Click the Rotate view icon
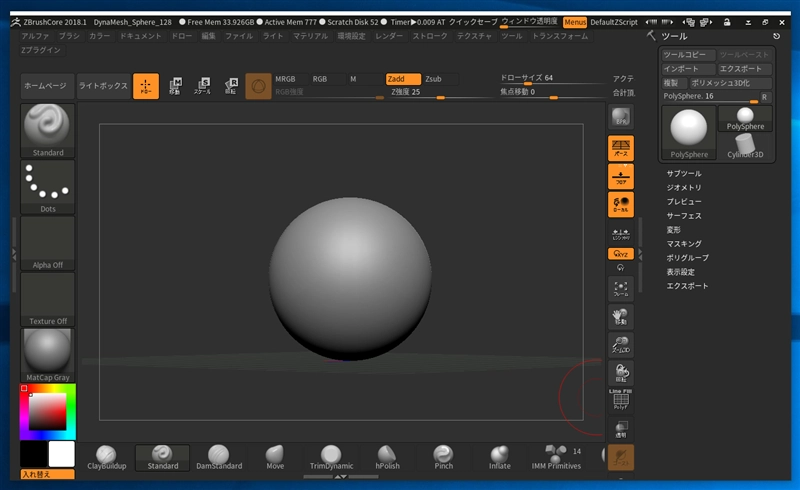 pos(620,373)
